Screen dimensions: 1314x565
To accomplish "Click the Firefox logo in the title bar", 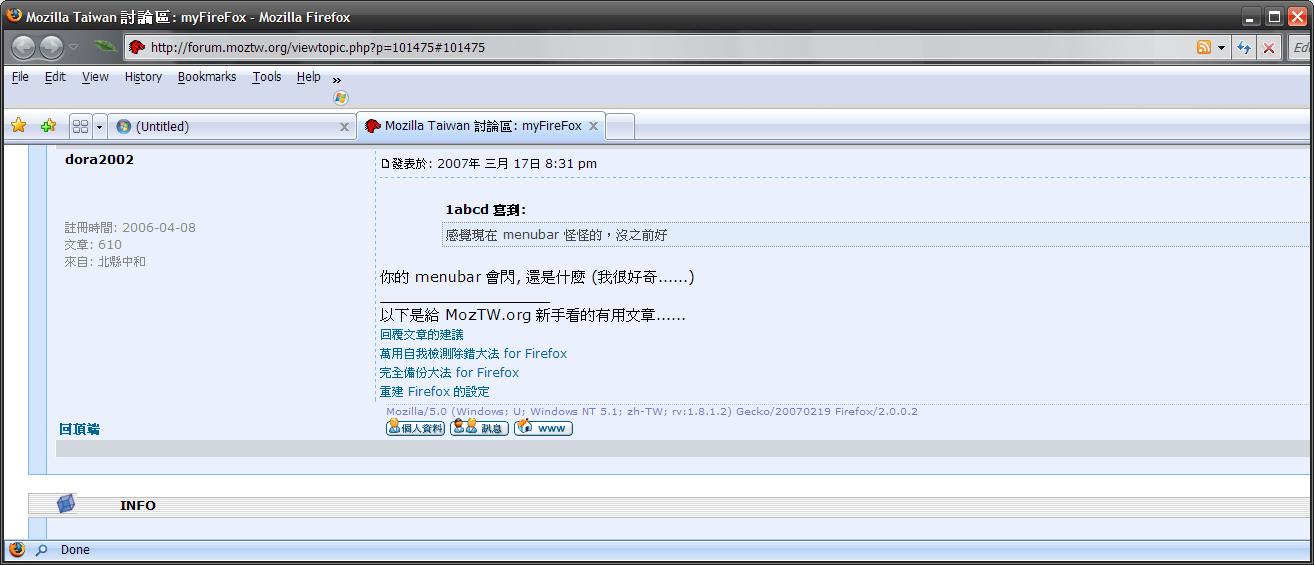I will pos(14,16).
